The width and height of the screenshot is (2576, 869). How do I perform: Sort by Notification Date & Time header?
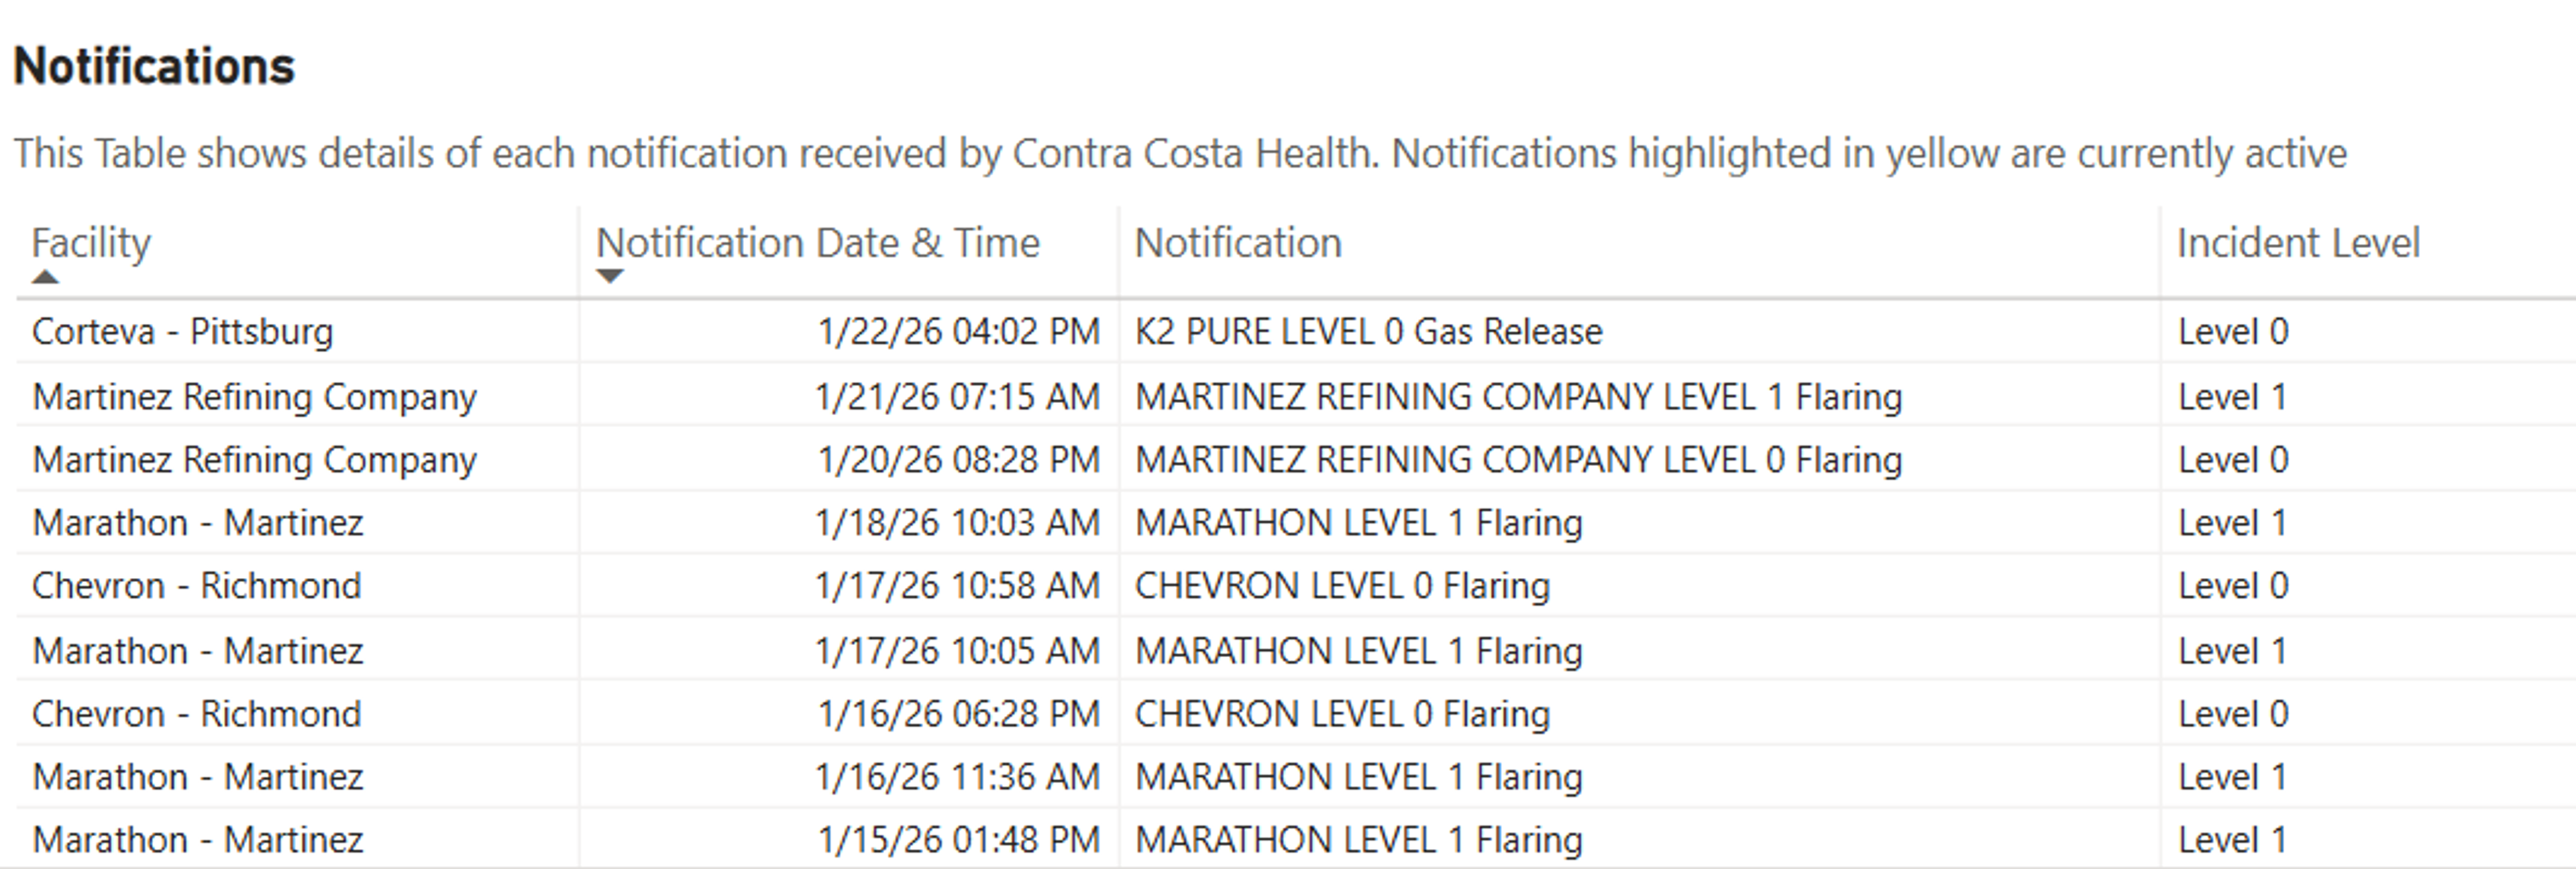(817, 243)
